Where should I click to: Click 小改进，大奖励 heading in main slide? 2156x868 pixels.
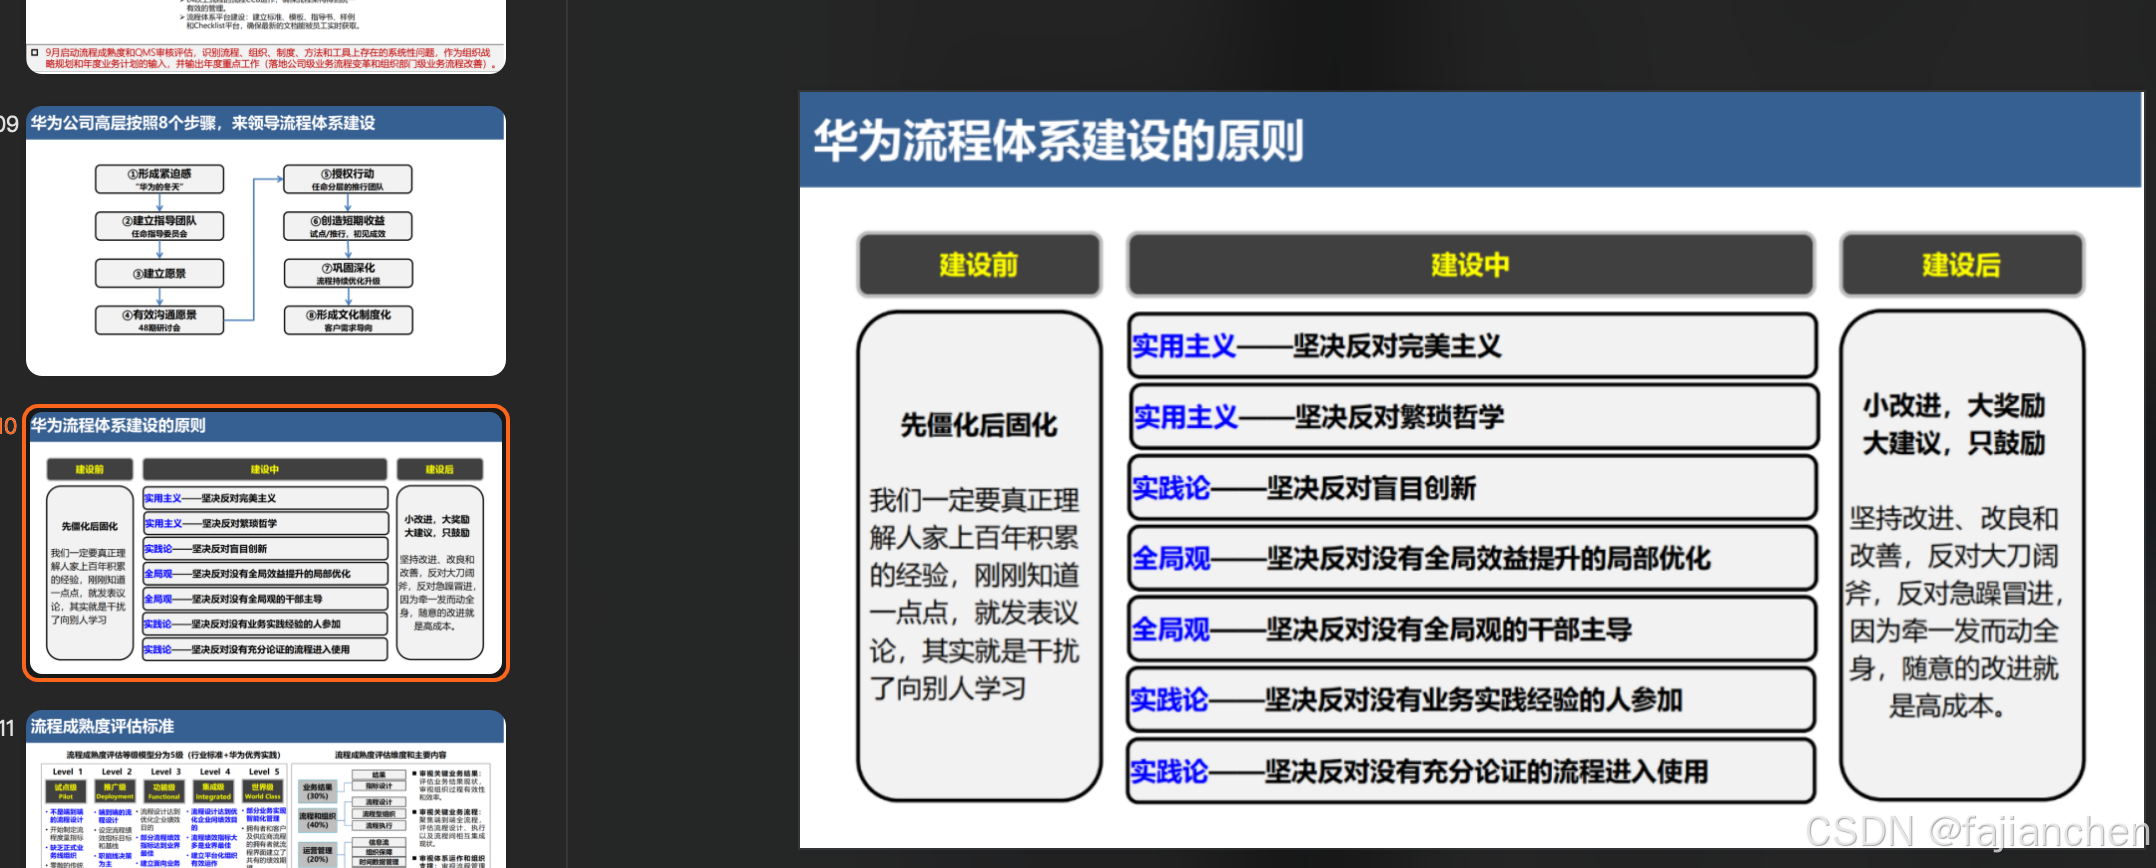coord(1954,424)
